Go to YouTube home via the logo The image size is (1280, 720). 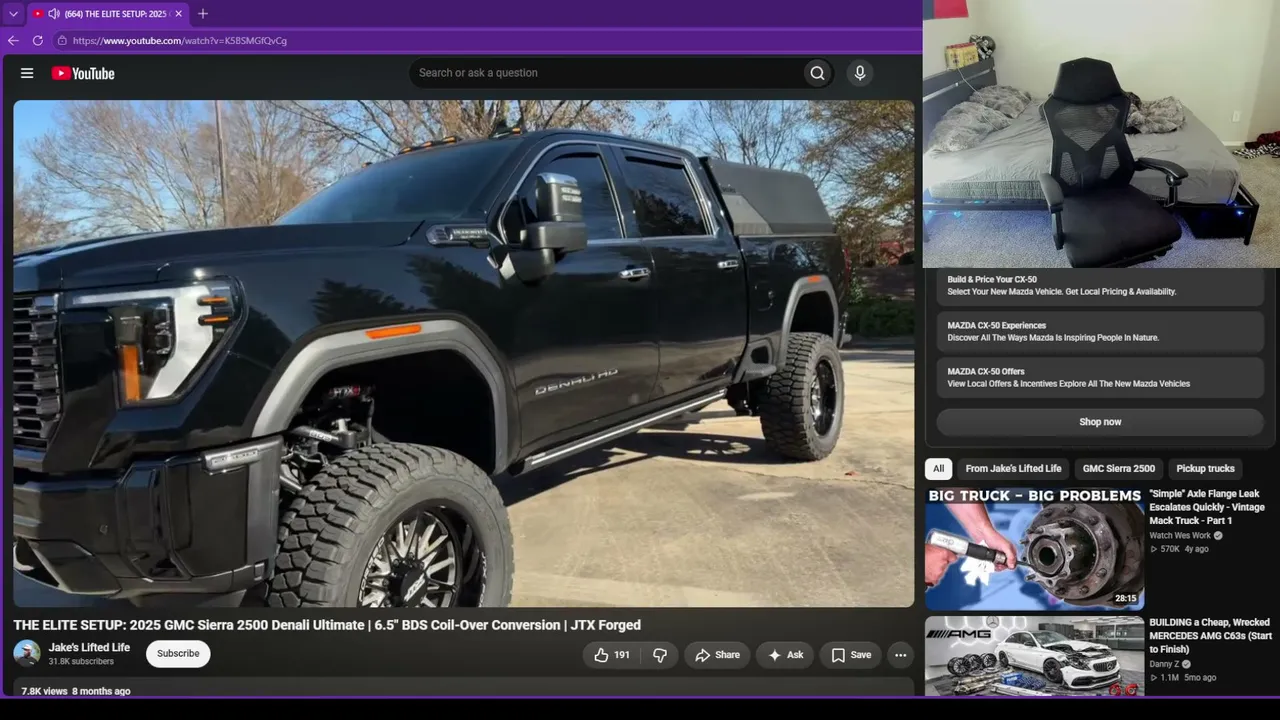point(83,73)
